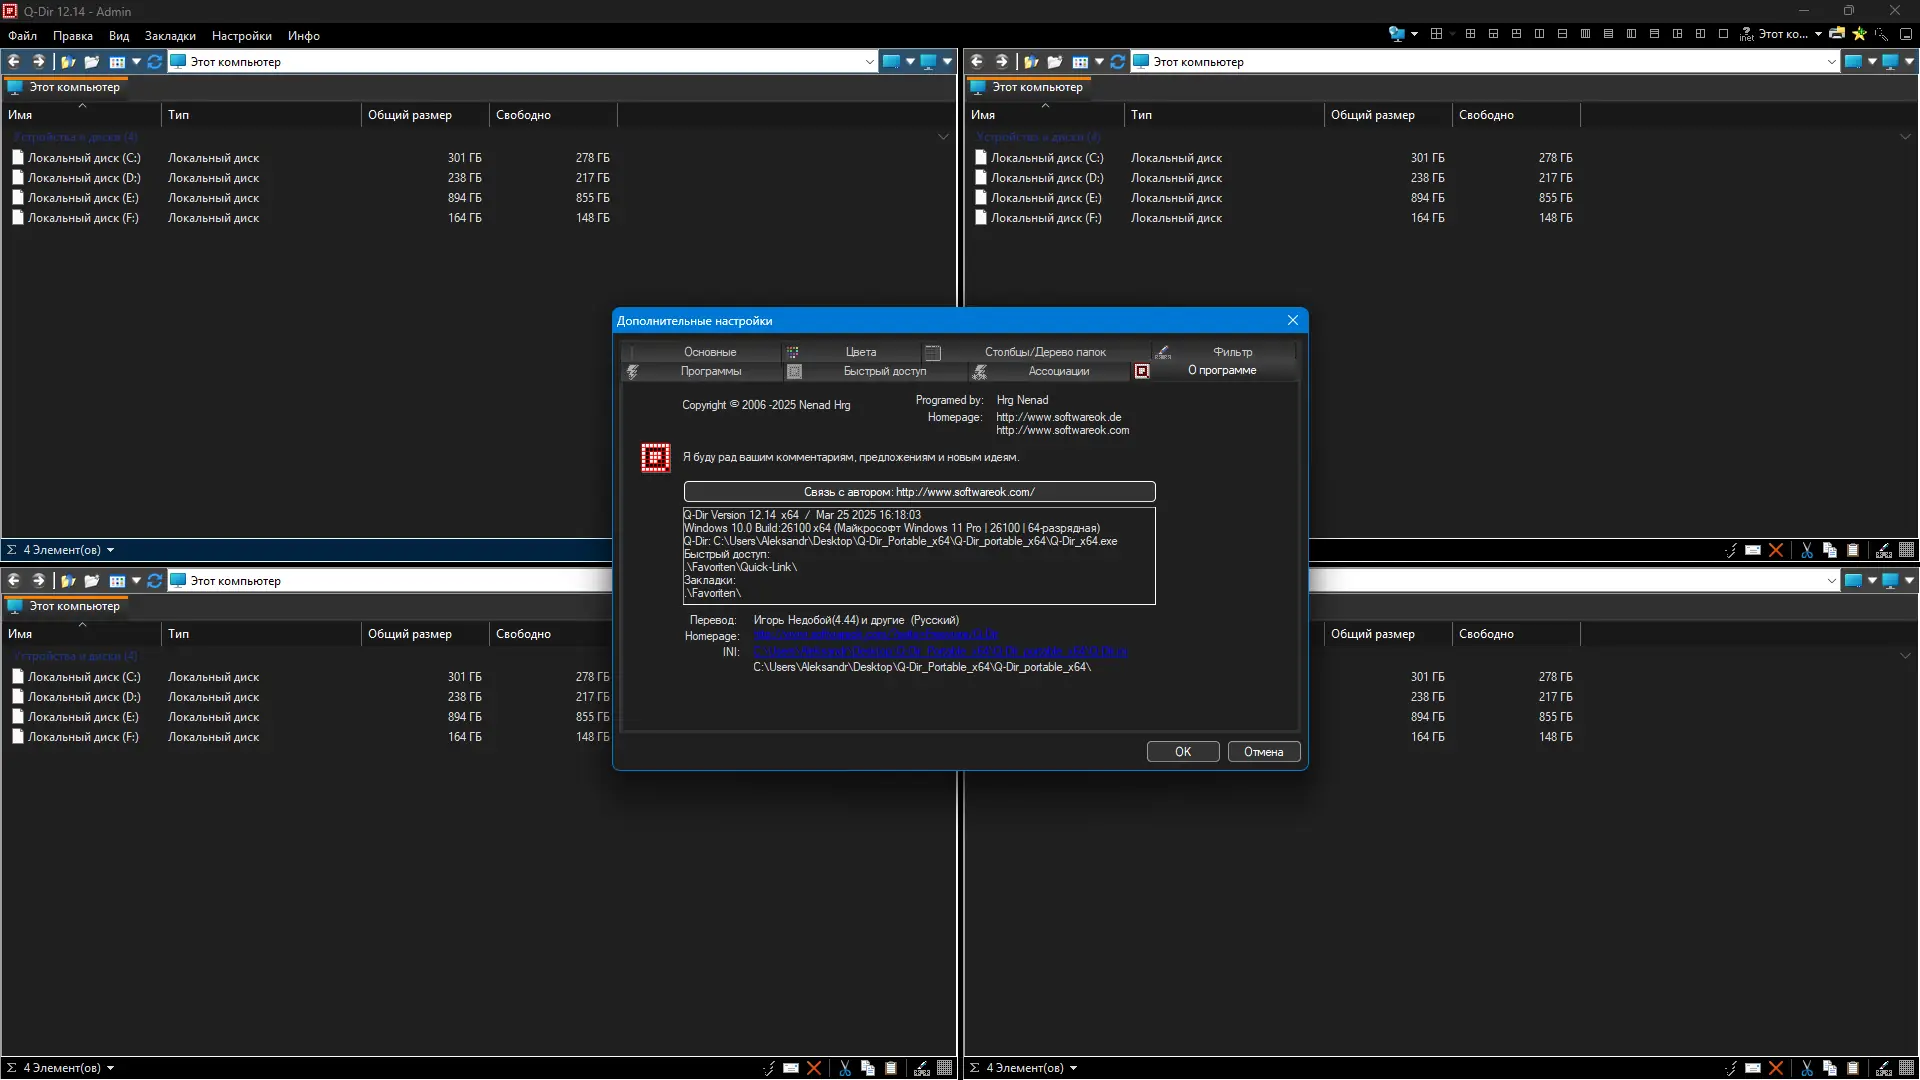Click back arrow in top-right pane toolbar
This screenshot has height=1080, width=1920.
(x=977, y=62)
